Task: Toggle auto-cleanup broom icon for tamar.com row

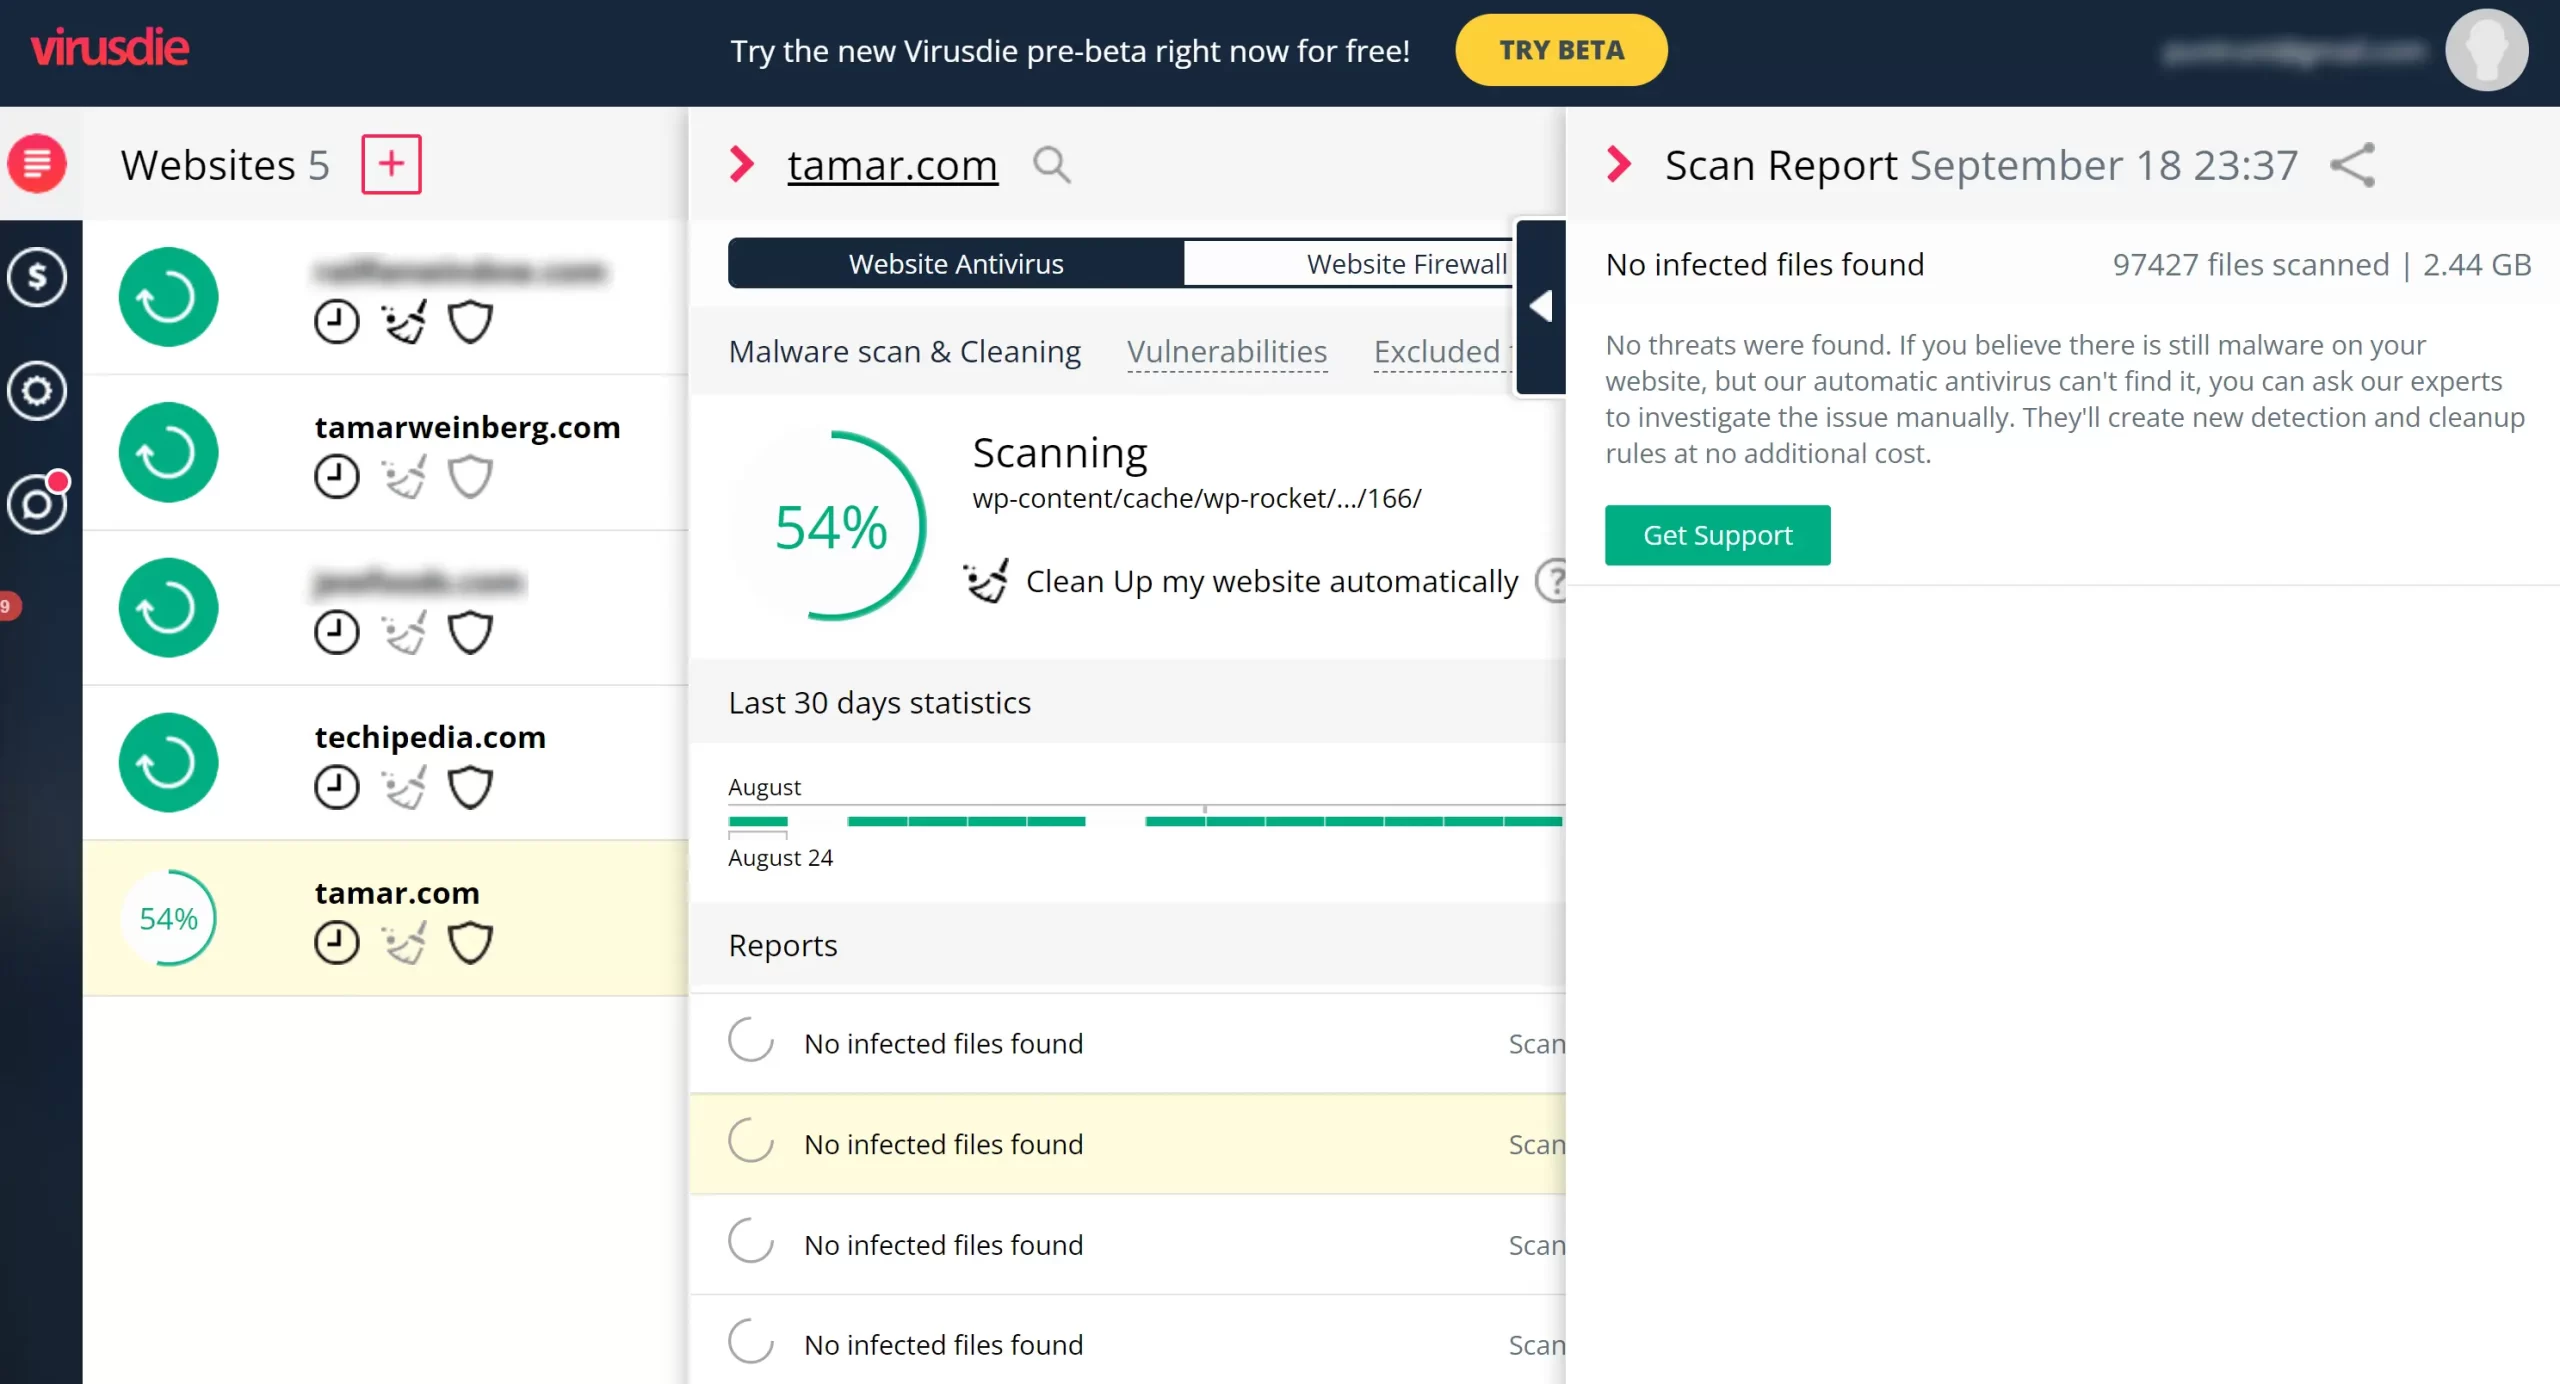Action: click(x=404, y=942)
